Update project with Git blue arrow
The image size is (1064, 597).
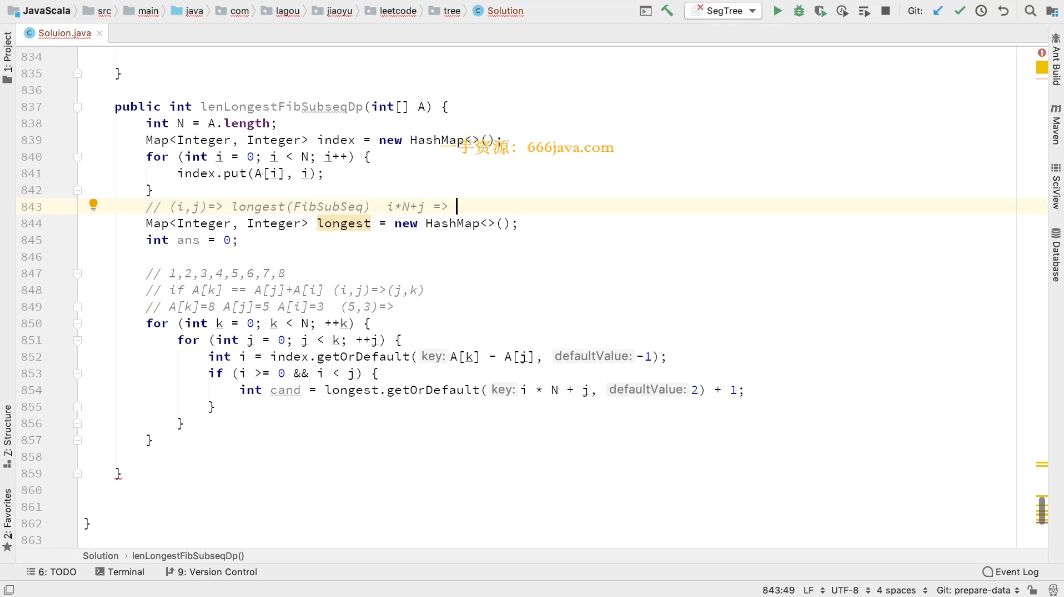[938, 11]
